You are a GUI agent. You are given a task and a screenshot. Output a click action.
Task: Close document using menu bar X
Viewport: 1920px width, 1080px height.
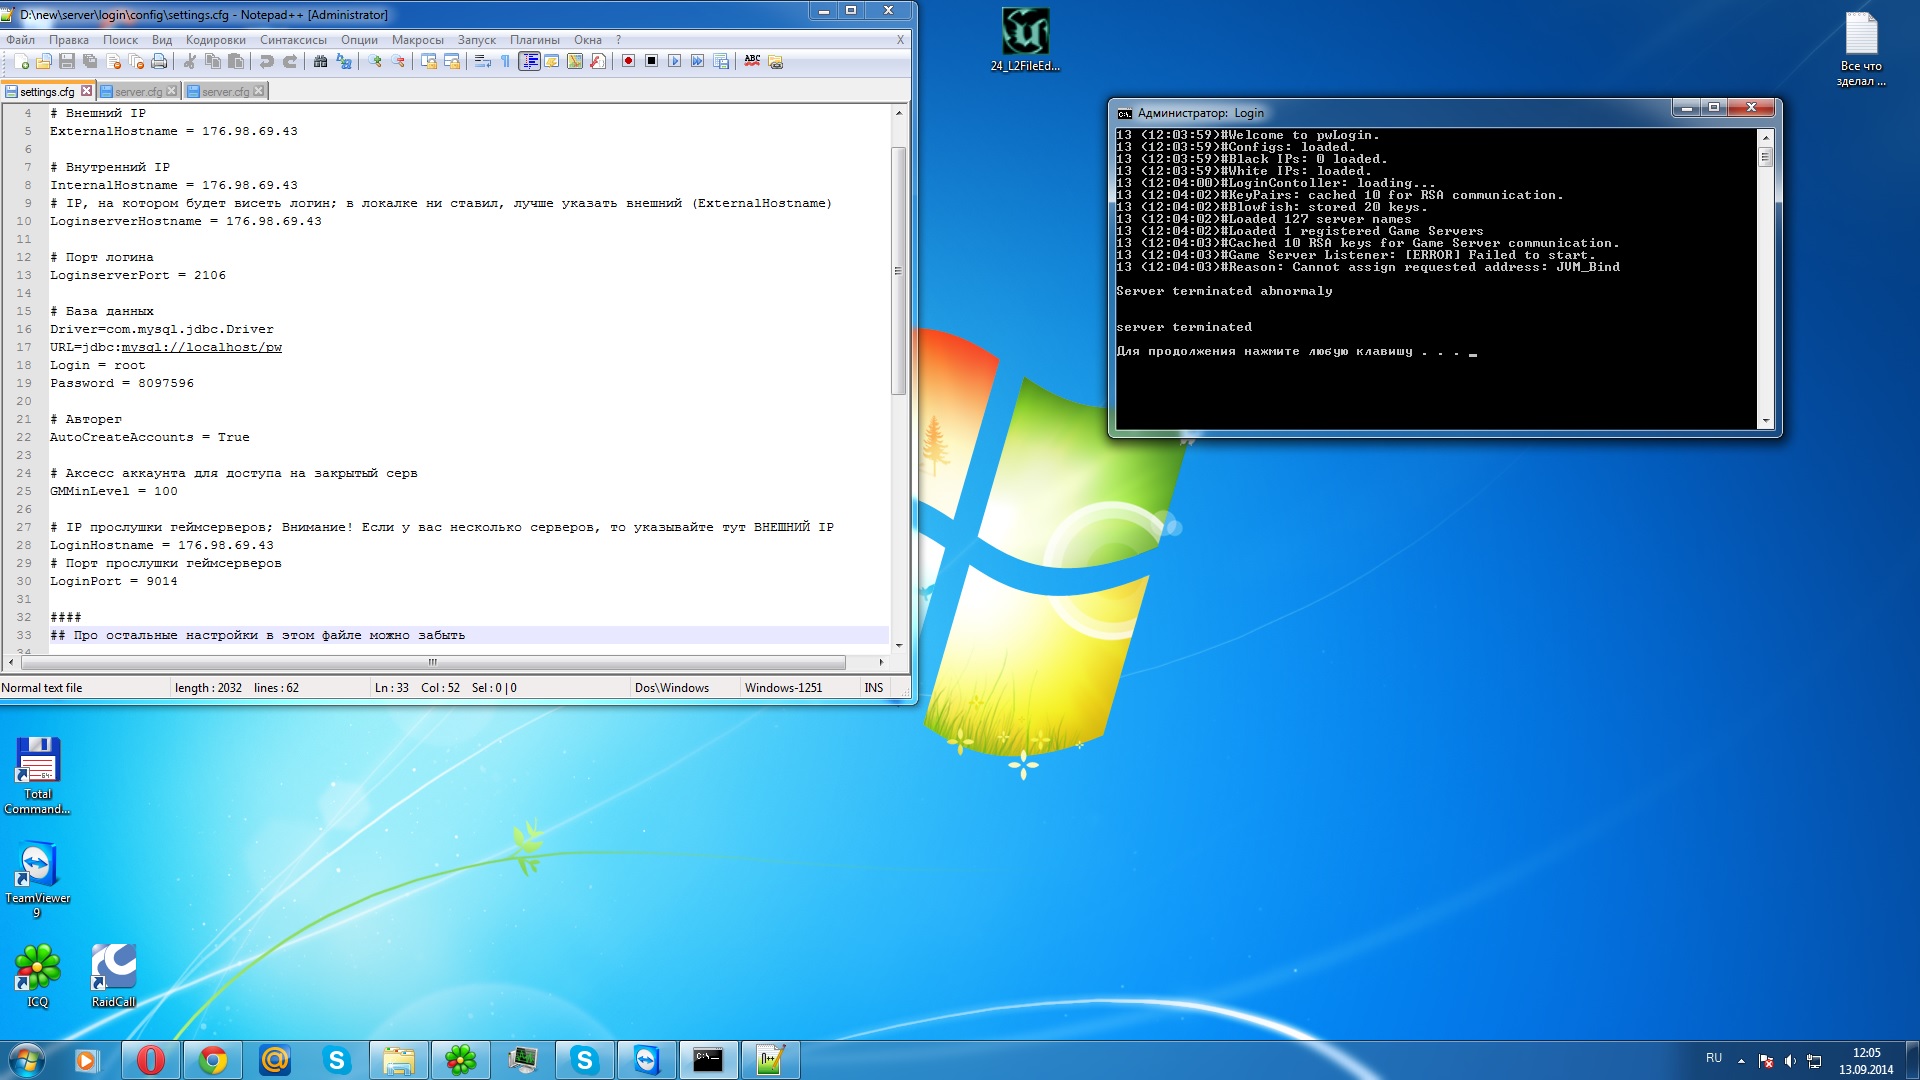[900, 40]
